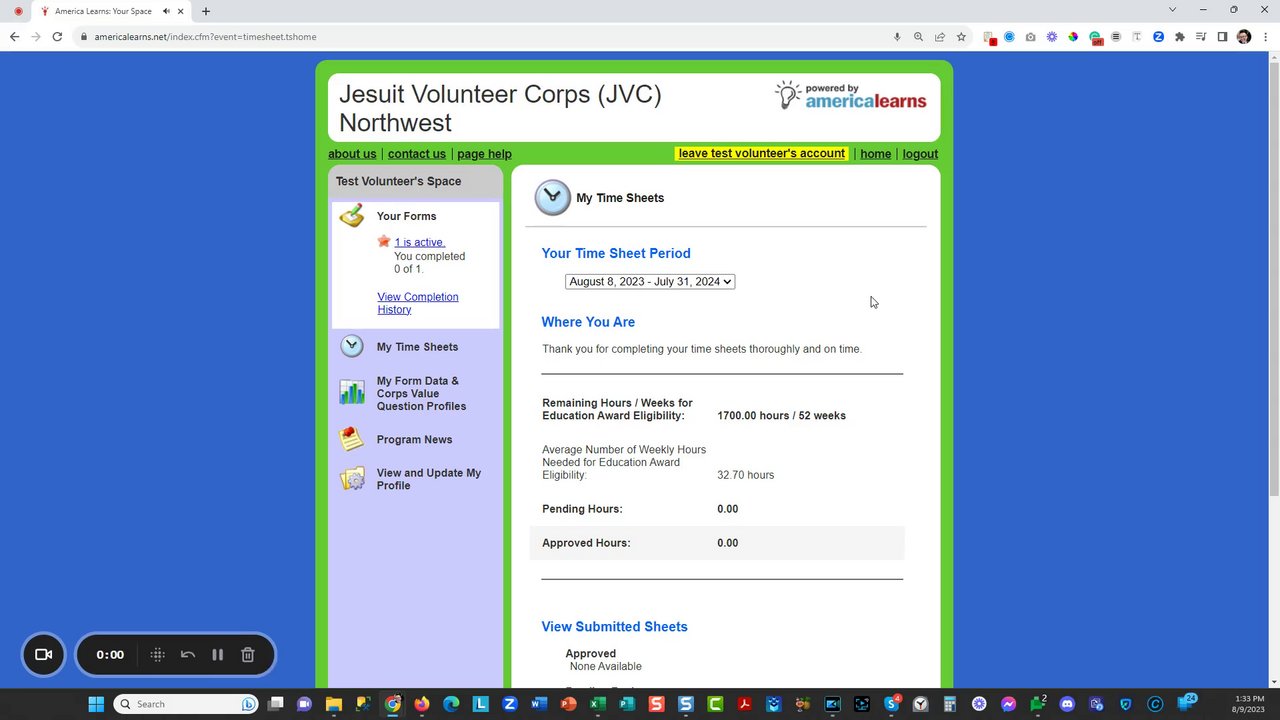The width and height of the screenshot is (1280, 720).
Task: Delete the recording with trash icon
Action: tap(248, 654)
